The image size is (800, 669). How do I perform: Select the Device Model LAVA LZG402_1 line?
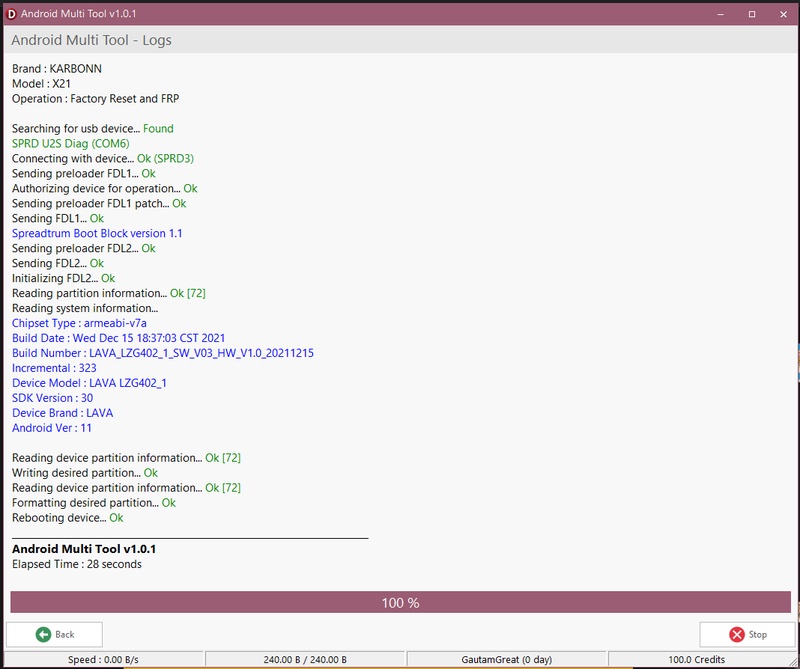pyautogui.click(x=89, y=383)
